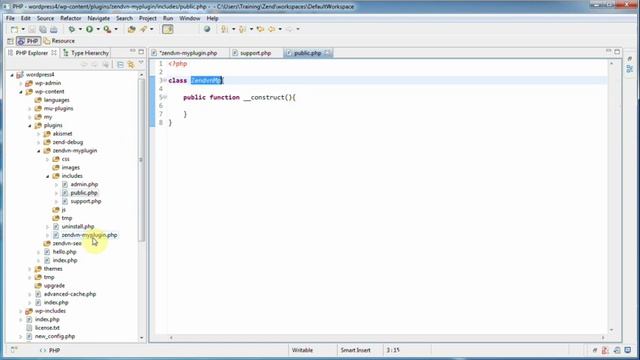The height and width of the screenshot is (360, 640).
Task: Click the editor horizontal scrollbar
Action: tap(387, 338)
